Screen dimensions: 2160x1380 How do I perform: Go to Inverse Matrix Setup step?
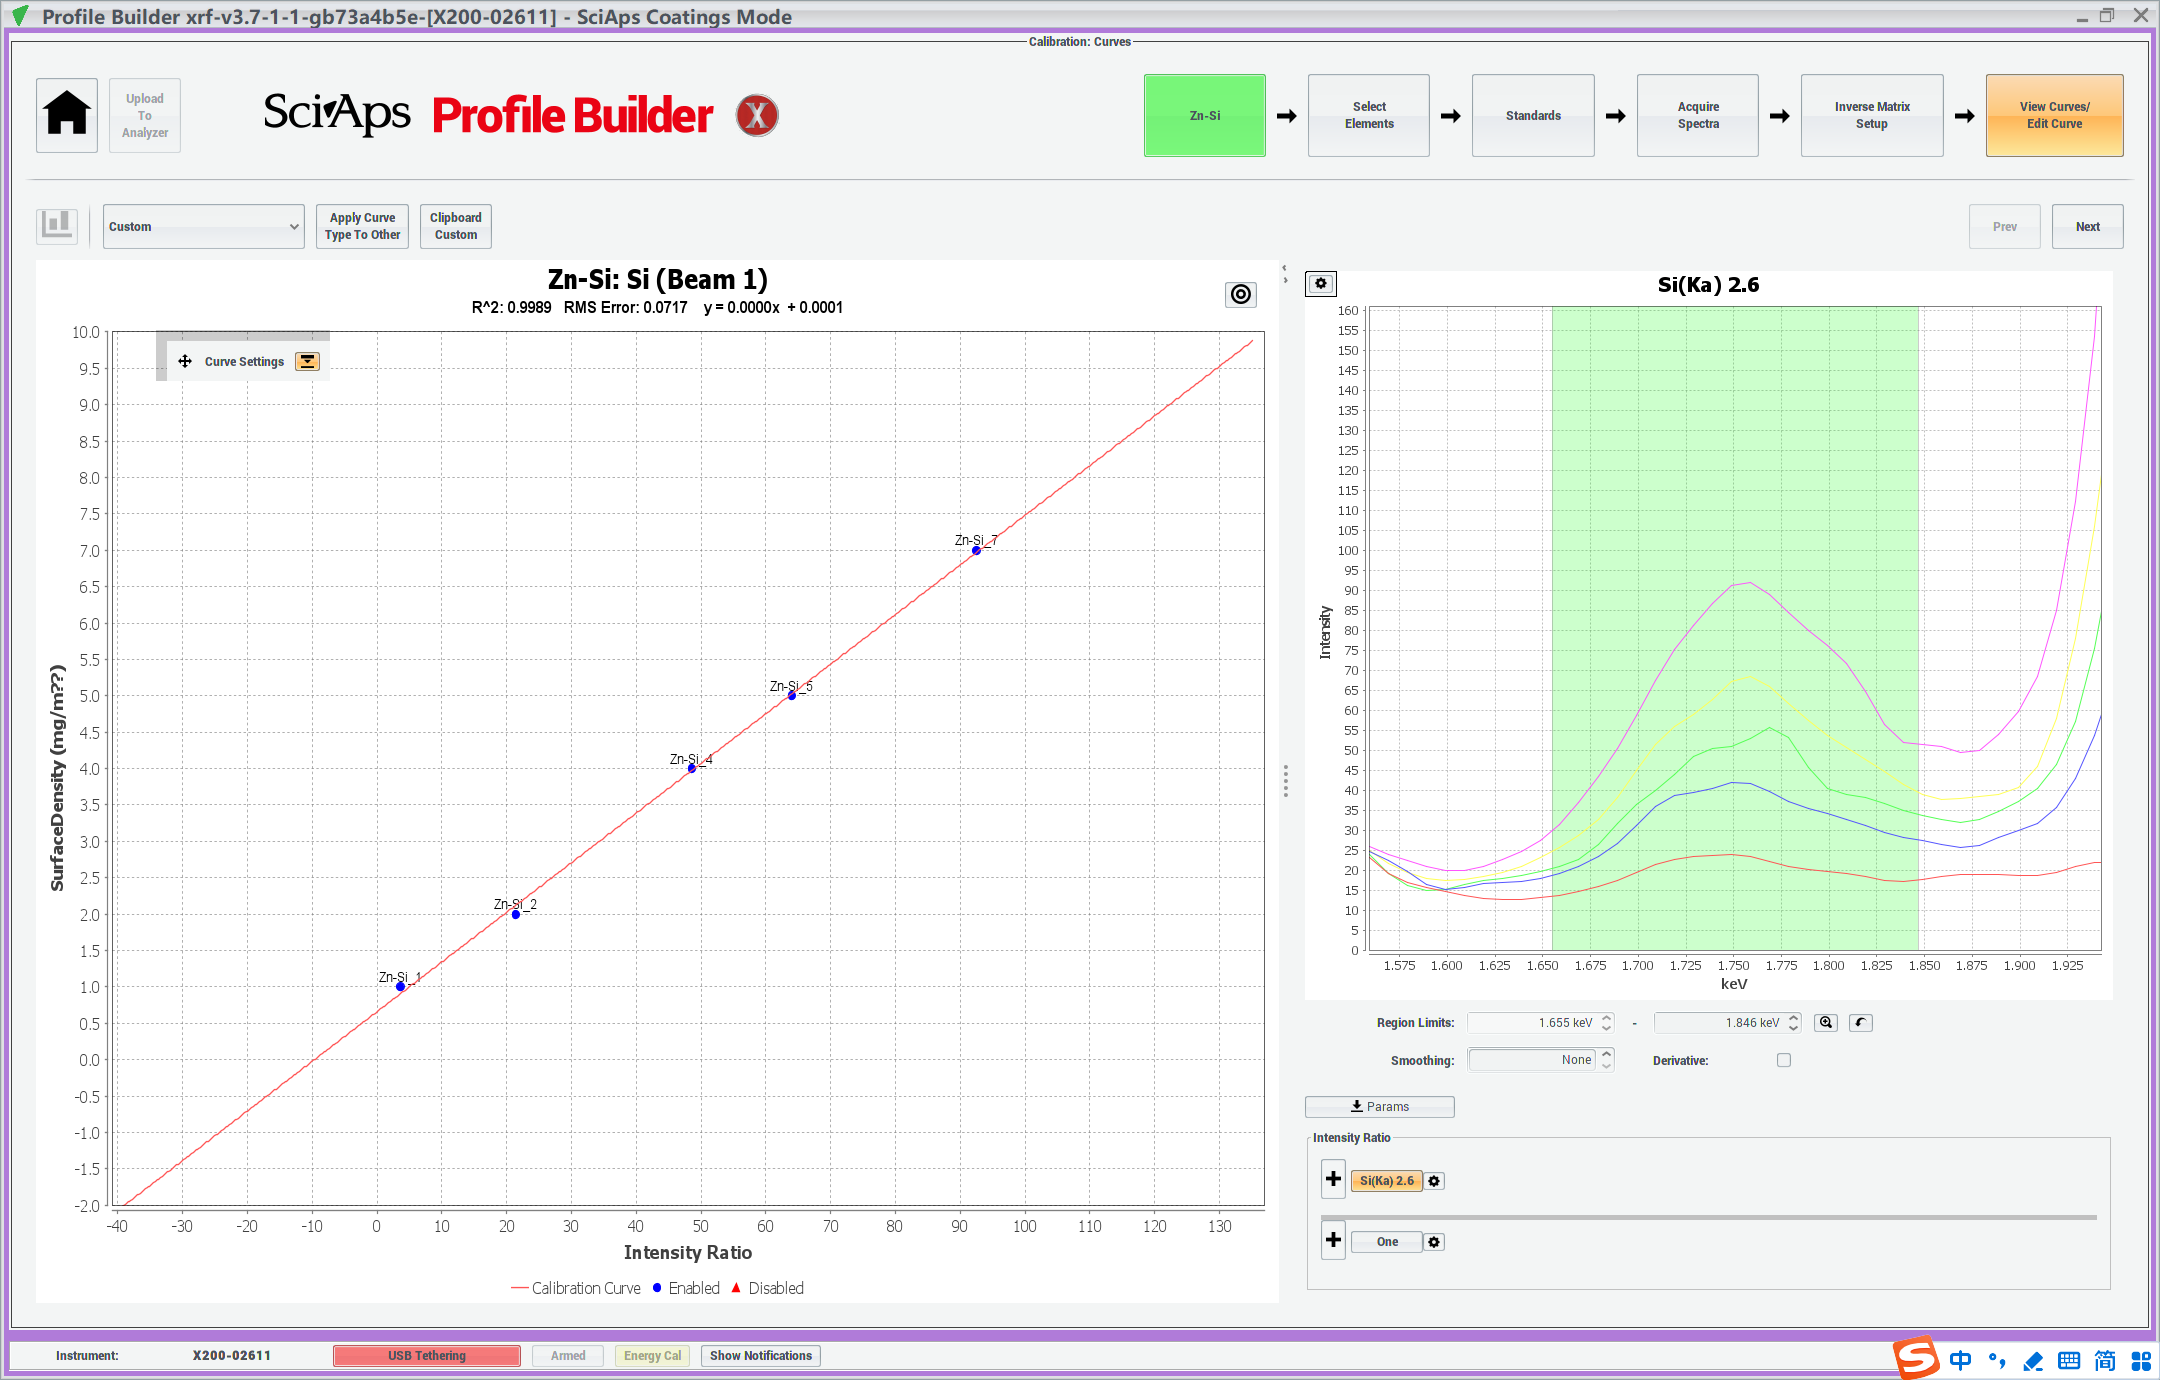1871,115
